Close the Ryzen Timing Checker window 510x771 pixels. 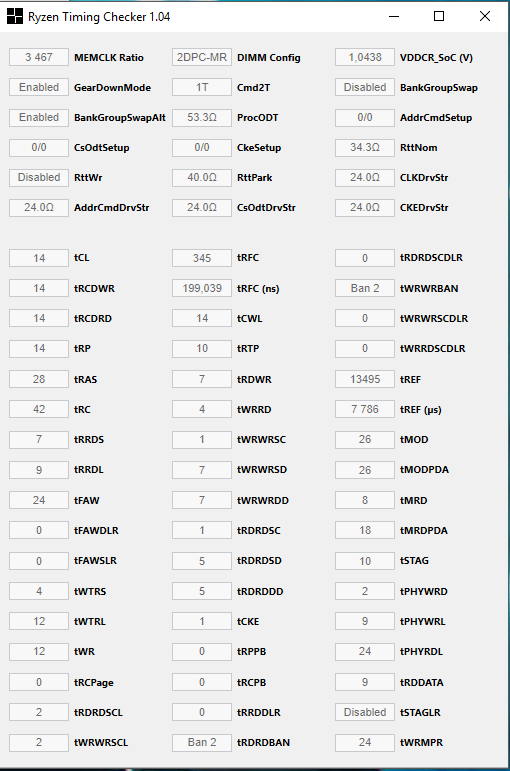[x=485, y=16]
